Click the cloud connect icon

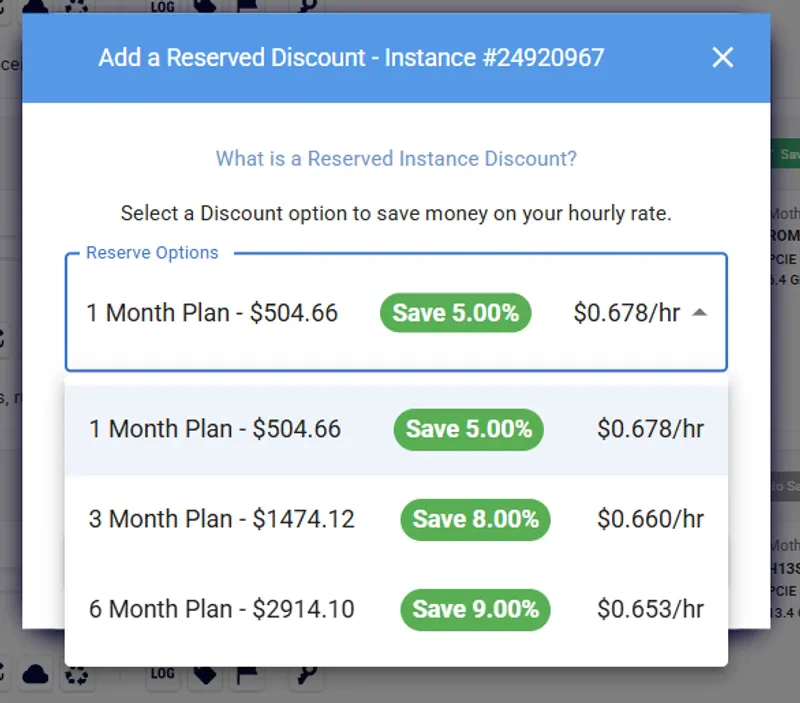(35, 675)
